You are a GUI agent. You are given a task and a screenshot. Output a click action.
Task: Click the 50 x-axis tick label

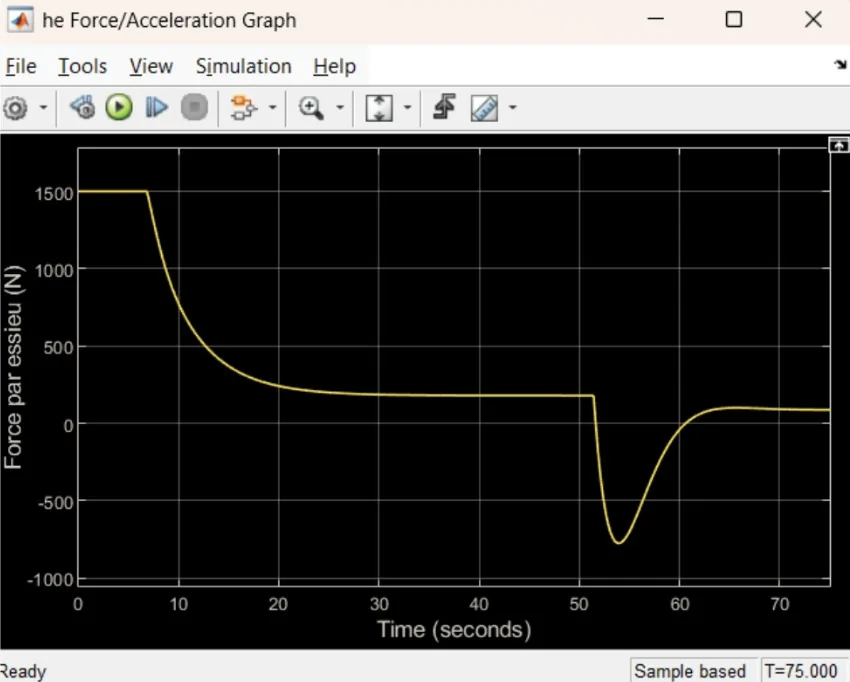pos(579,604)
